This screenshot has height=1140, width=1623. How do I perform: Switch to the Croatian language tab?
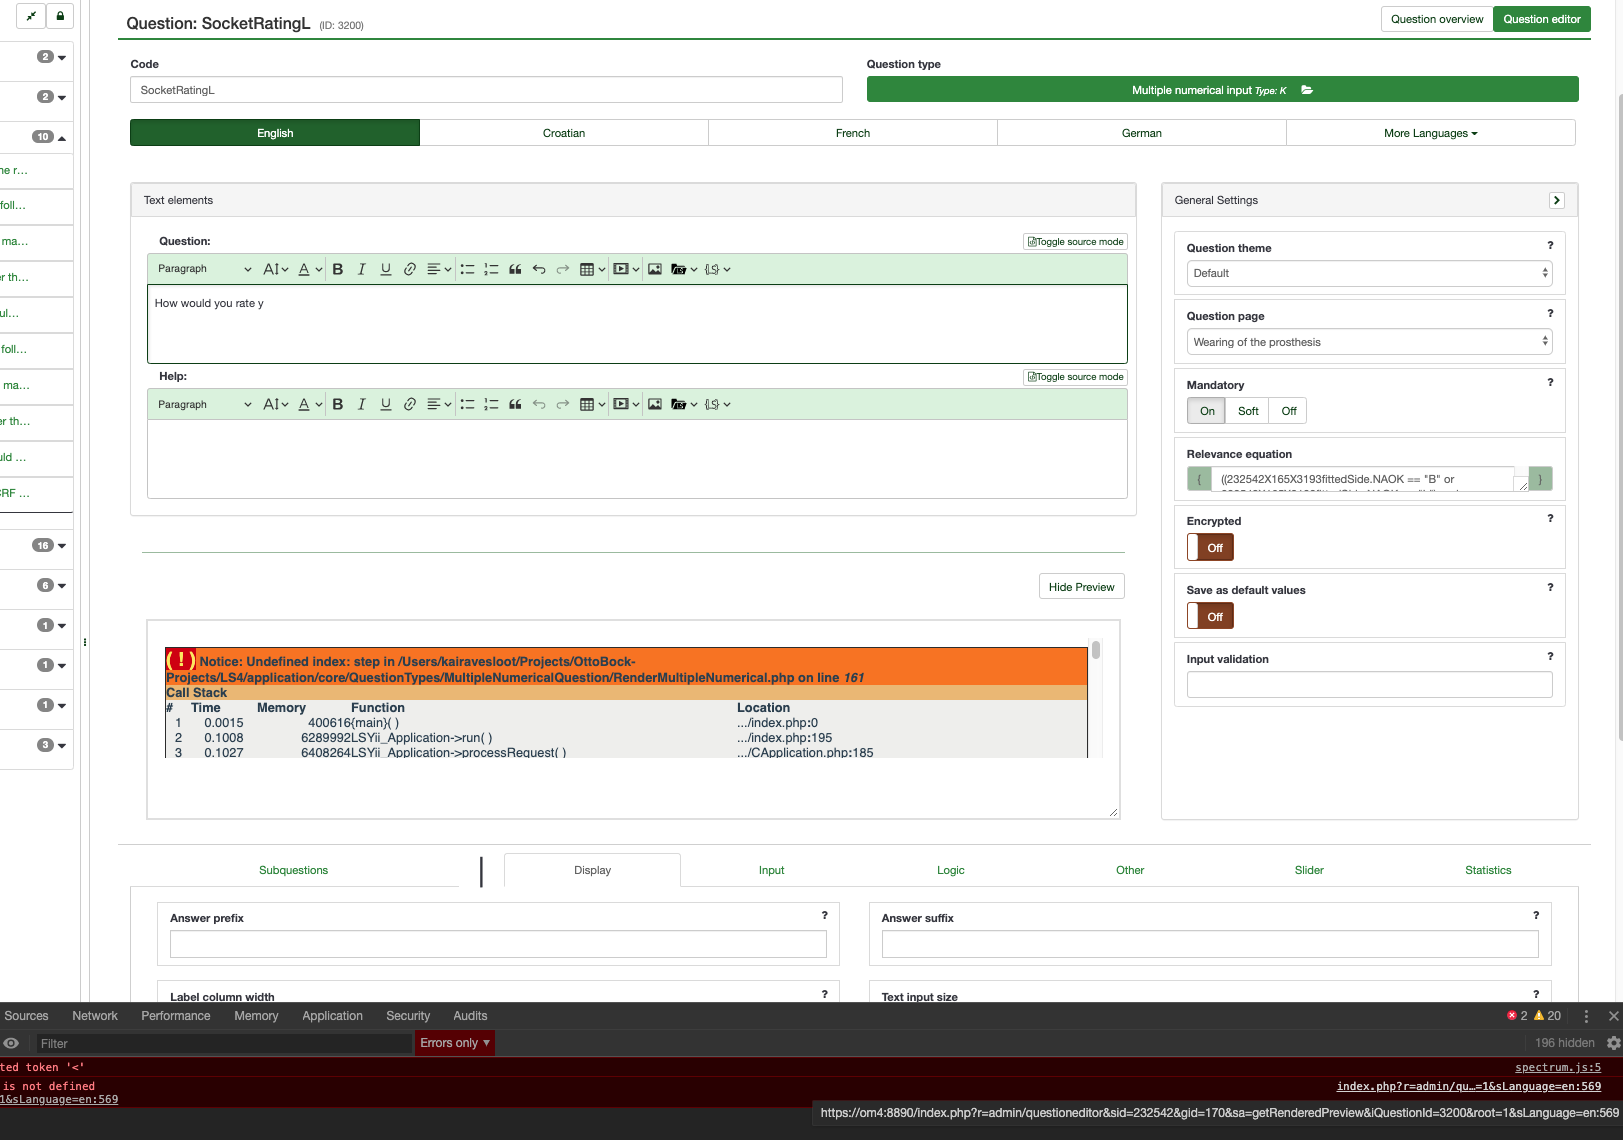pos(564,133)
